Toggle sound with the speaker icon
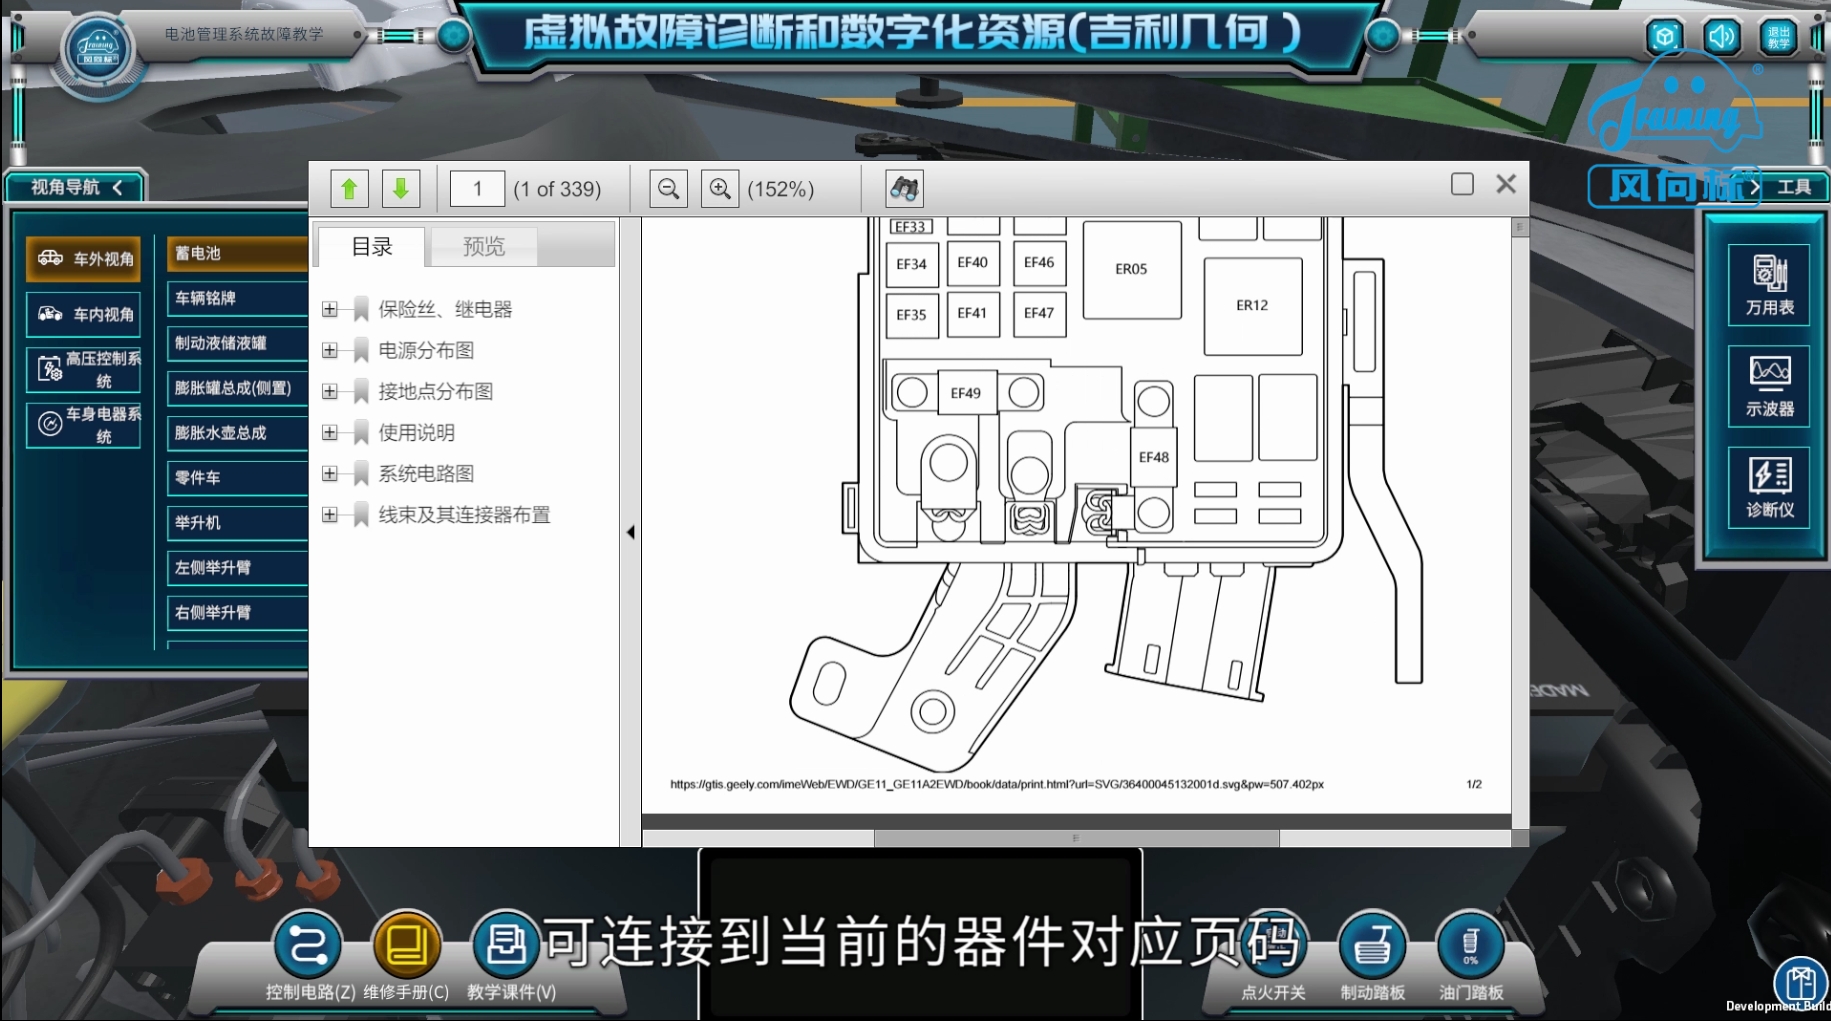 click(x=1721, y=38)
